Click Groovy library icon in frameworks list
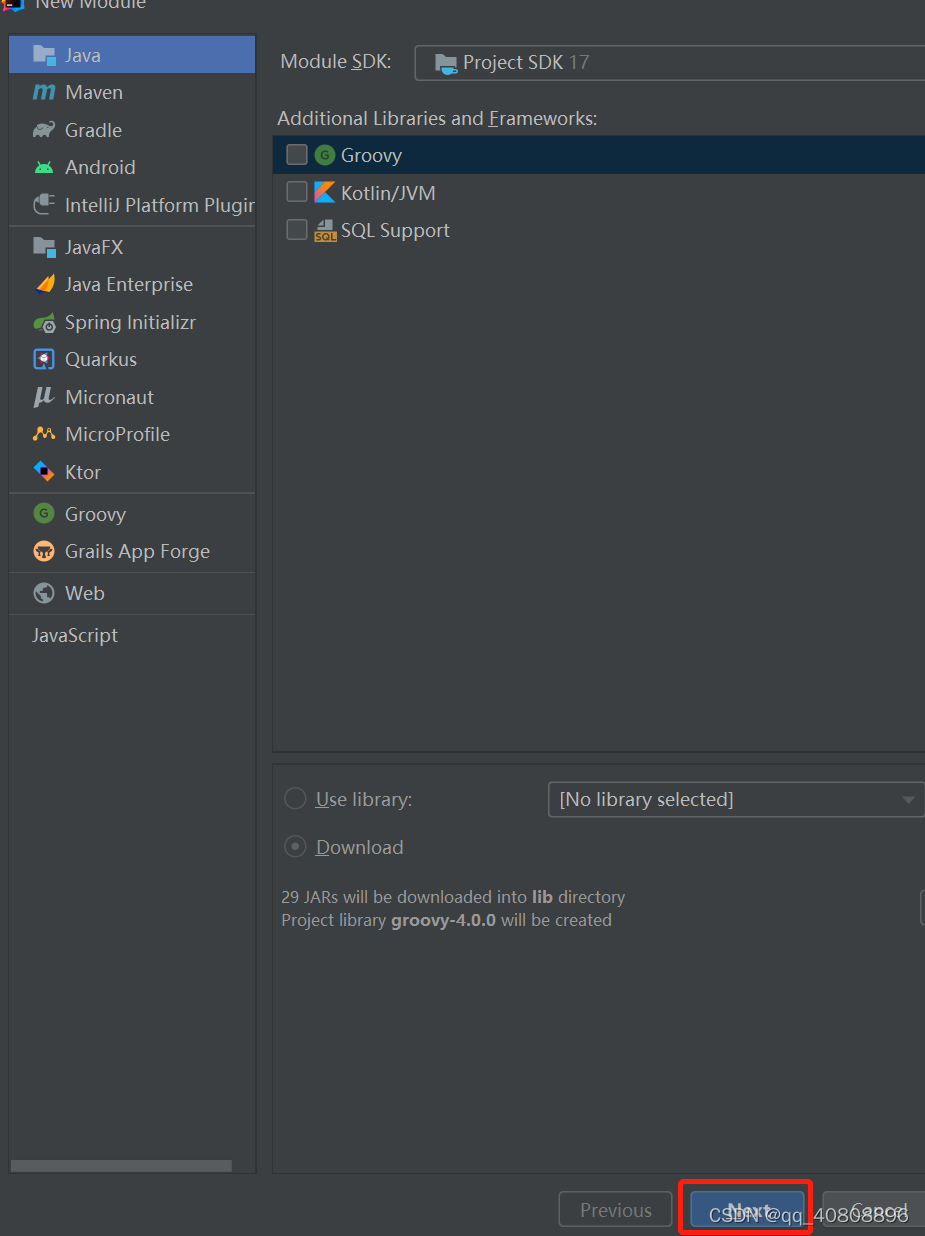Screen dimensions: 925x1236 325,155
